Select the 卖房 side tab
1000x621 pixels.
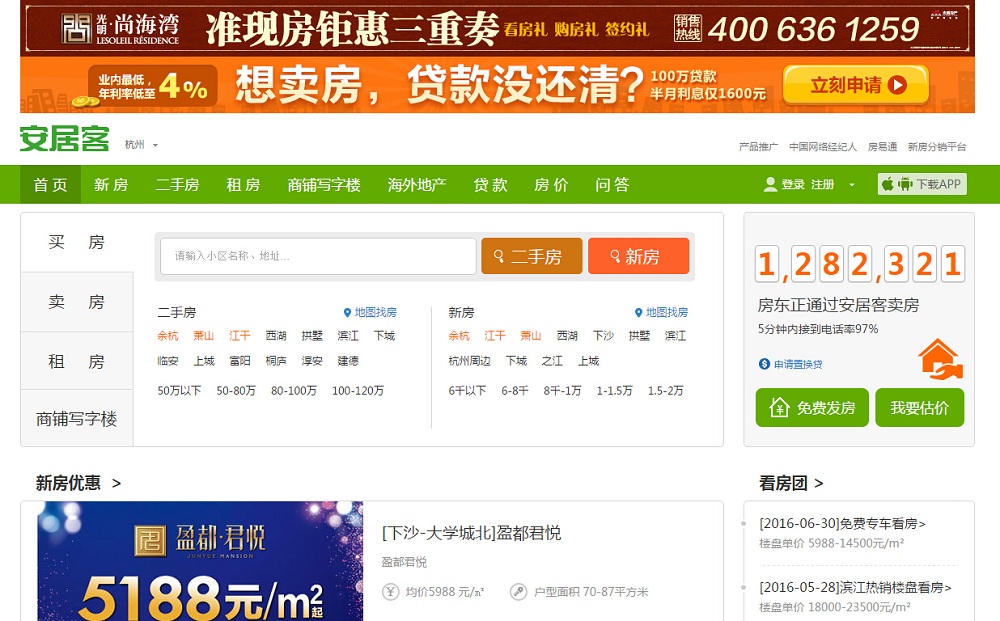point(77,302)
